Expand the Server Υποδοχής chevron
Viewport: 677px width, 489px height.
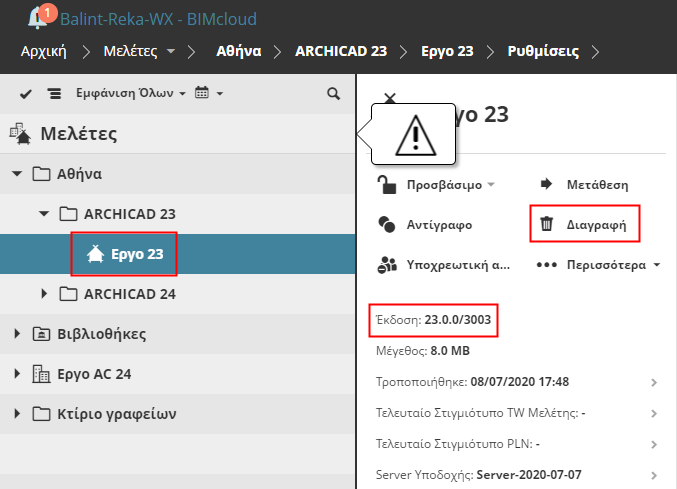tap(654, 476)
